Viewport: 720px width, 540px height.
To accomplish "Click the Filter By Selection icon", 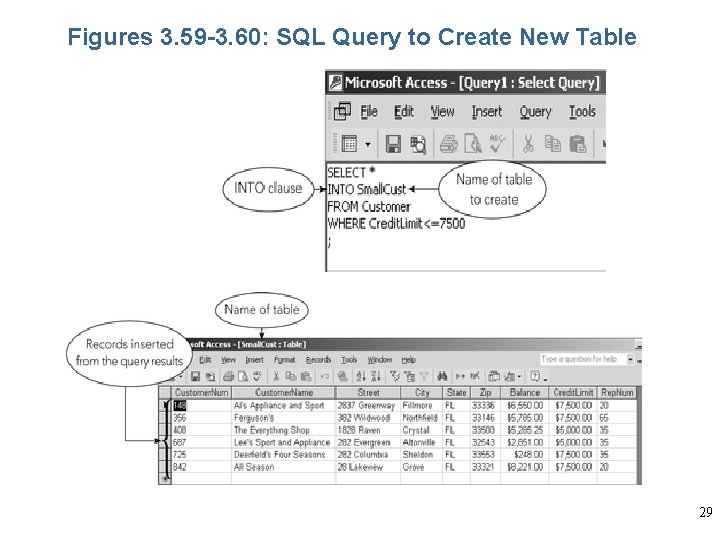I will coord(395,377).
